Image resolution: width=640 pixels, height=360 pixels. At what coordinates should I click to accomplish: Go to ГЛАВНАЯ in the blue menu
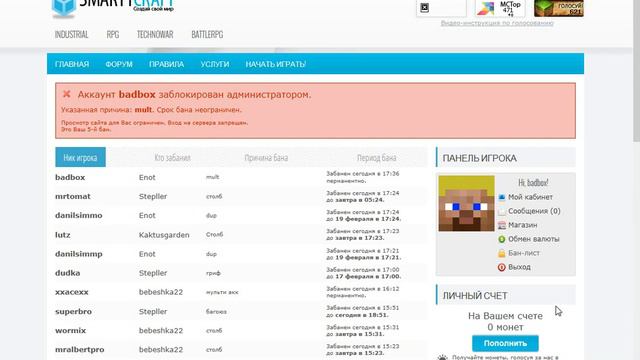click(72, 64)
